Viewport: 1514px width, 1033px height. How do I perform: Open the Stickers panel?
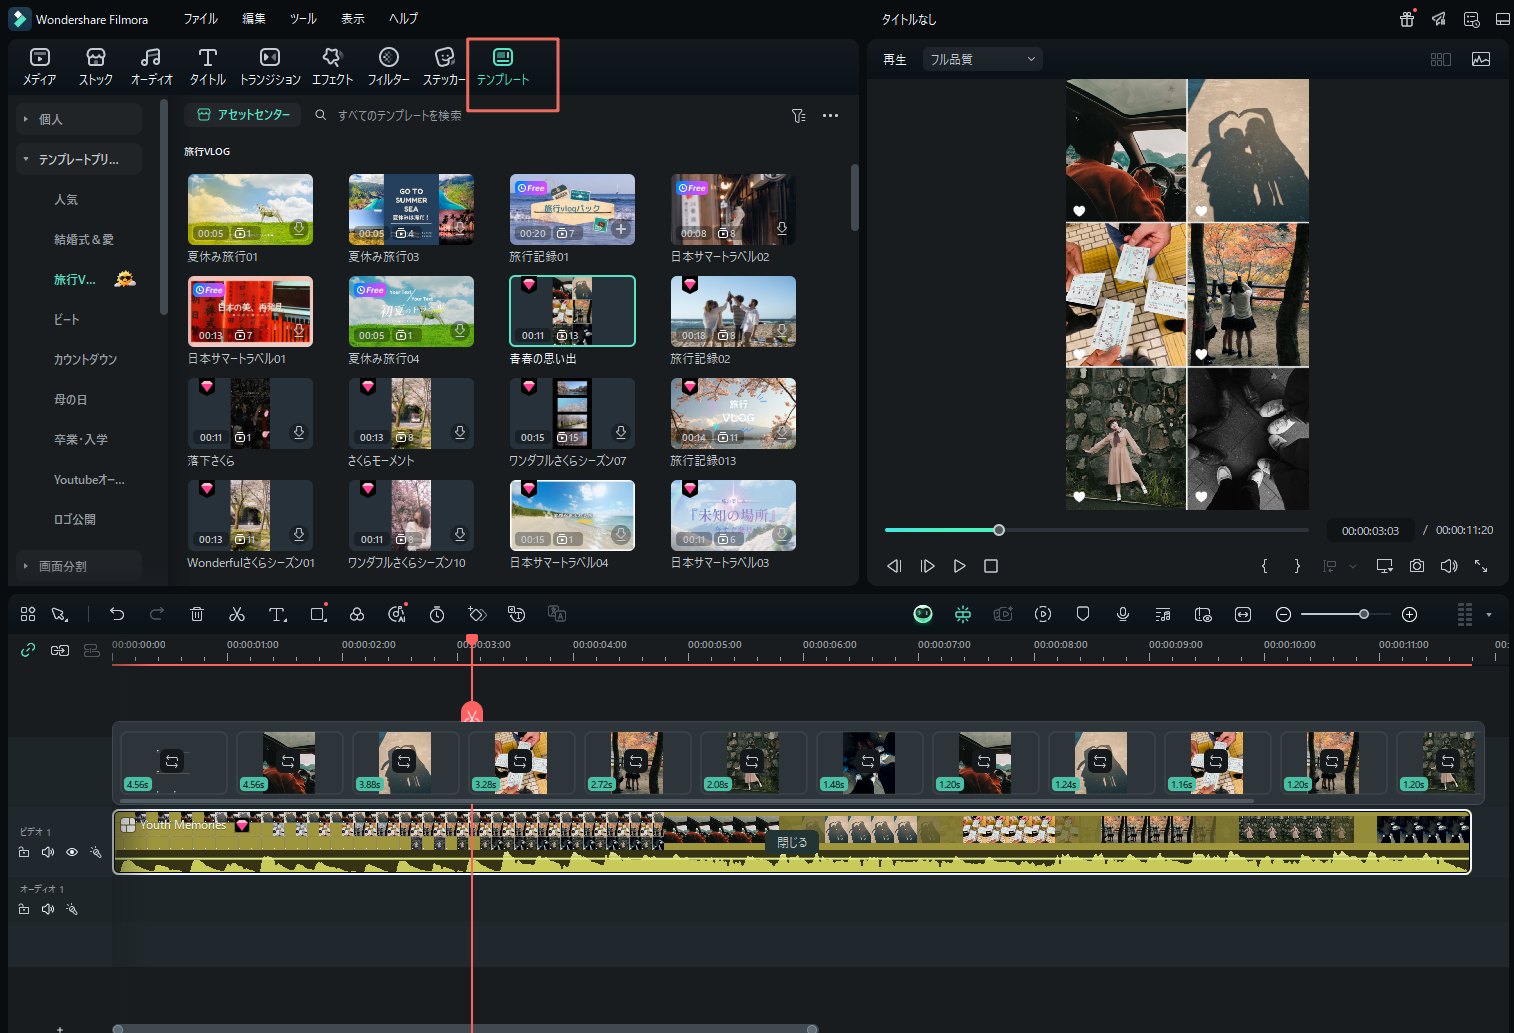[444, 66]
